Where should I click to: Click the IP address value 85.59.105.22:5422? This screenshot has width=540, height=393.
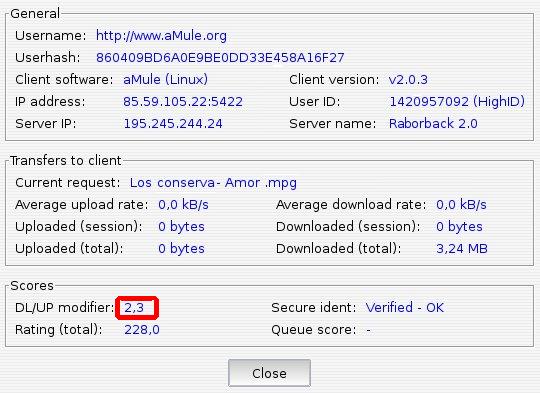tap(183, 102)
